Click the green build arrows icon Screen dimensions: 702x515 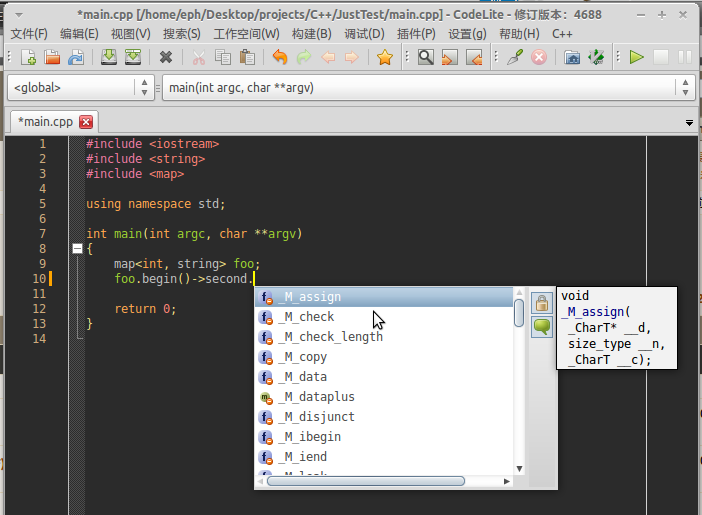click(596, 57)
